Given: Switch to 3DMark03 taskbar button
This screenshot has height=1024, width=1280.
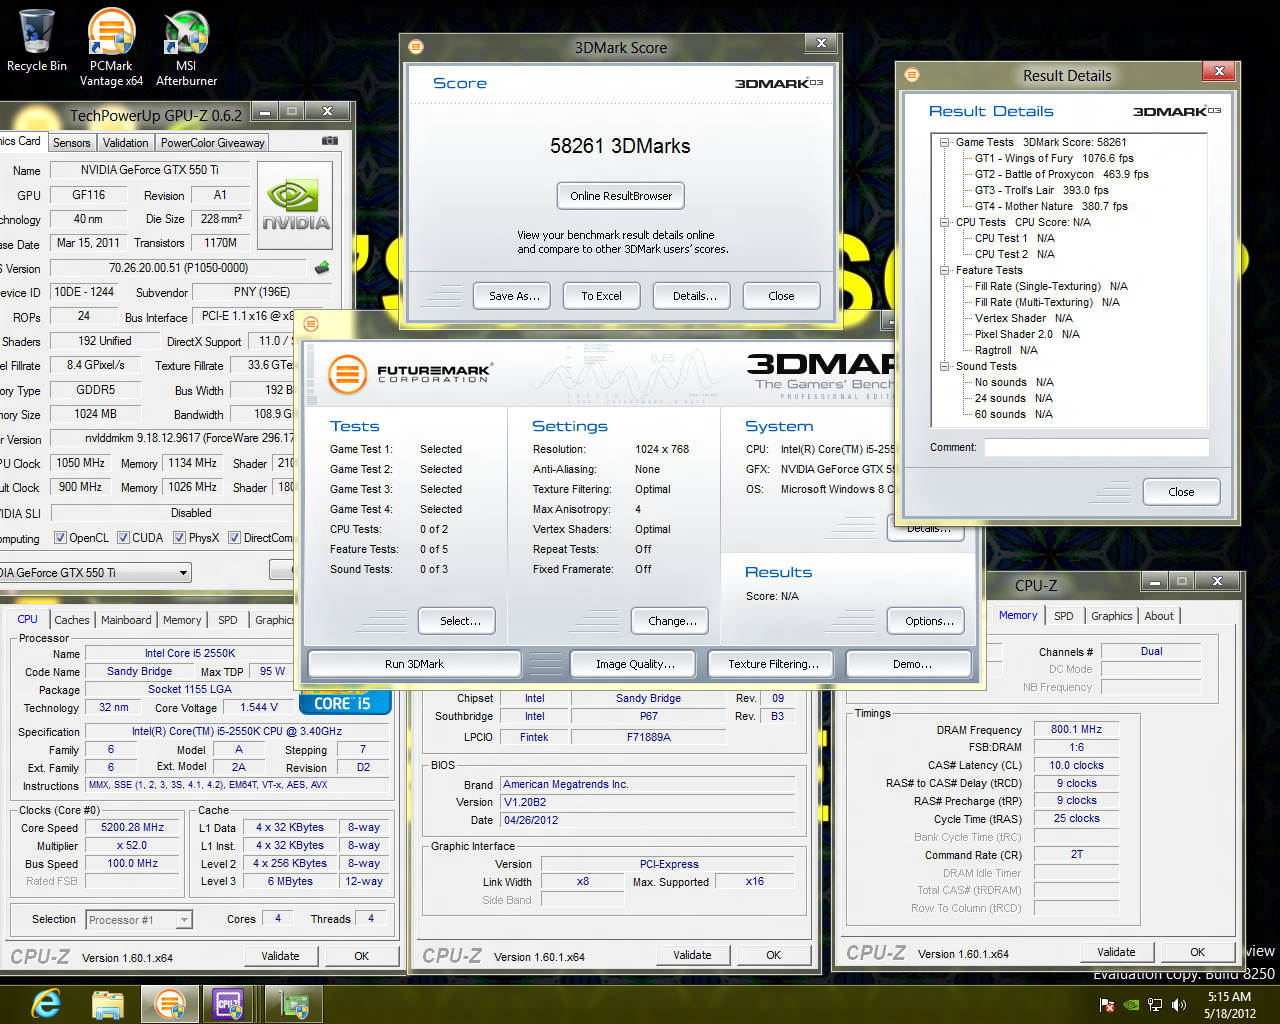Looking at the screenshot, I should click(170, 1003).
